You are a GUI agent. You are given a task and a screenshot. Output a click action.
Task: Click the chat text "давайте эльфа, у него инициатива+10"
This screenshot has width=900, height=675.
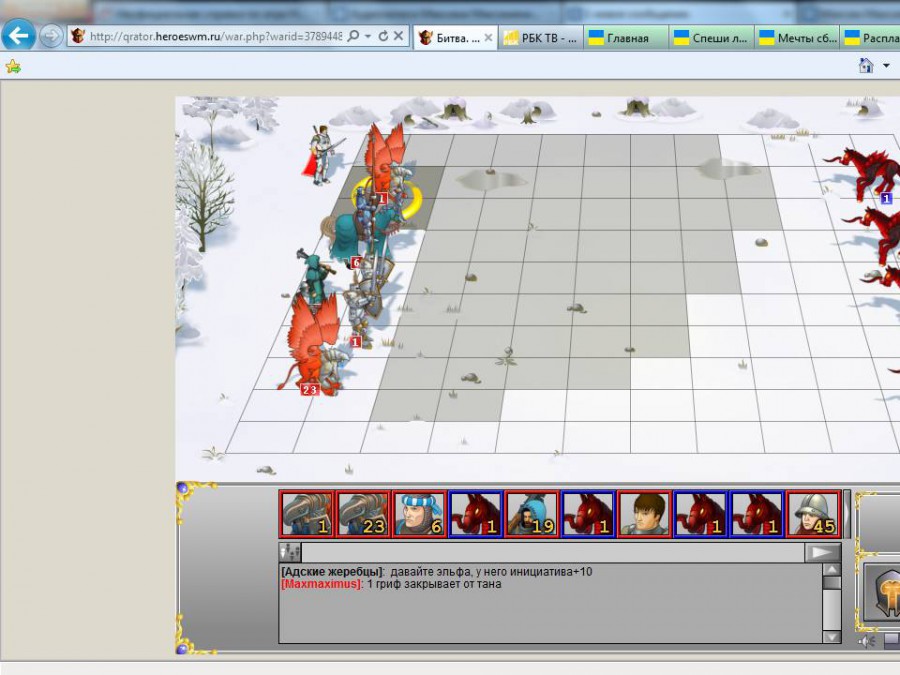pos(491,572)
